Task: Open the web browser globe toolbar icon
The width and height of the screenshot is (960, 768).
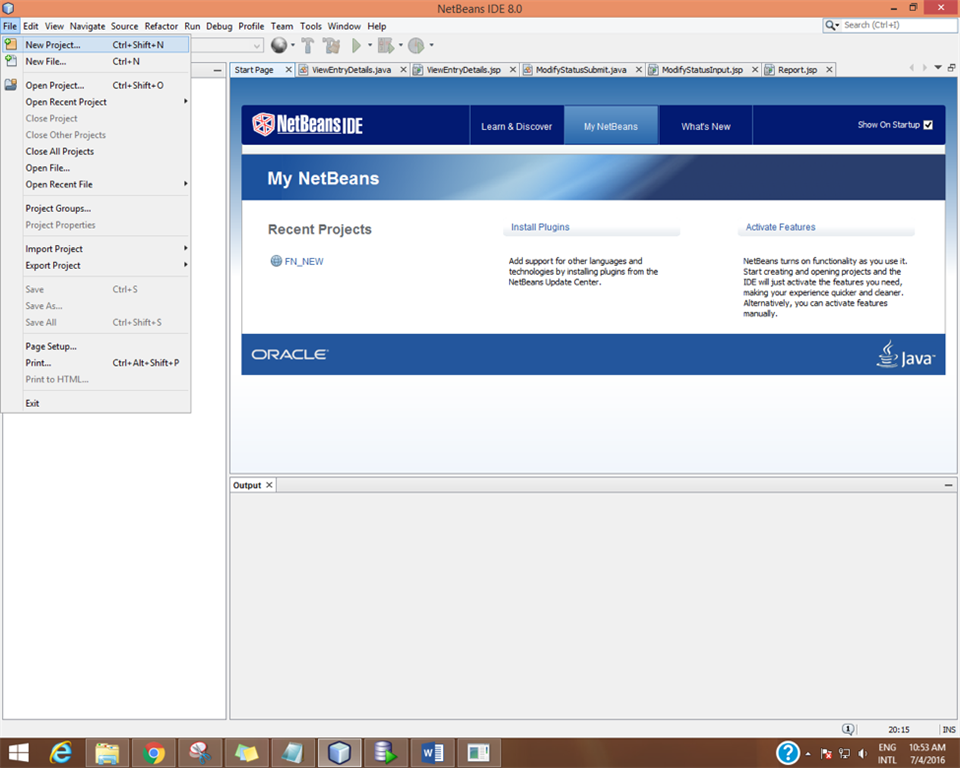Action: (279, 45)
